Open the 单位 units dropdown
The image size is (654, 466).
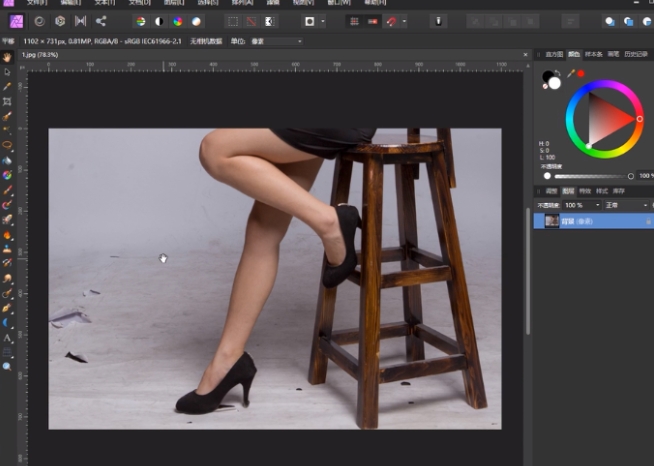point(276,41)
